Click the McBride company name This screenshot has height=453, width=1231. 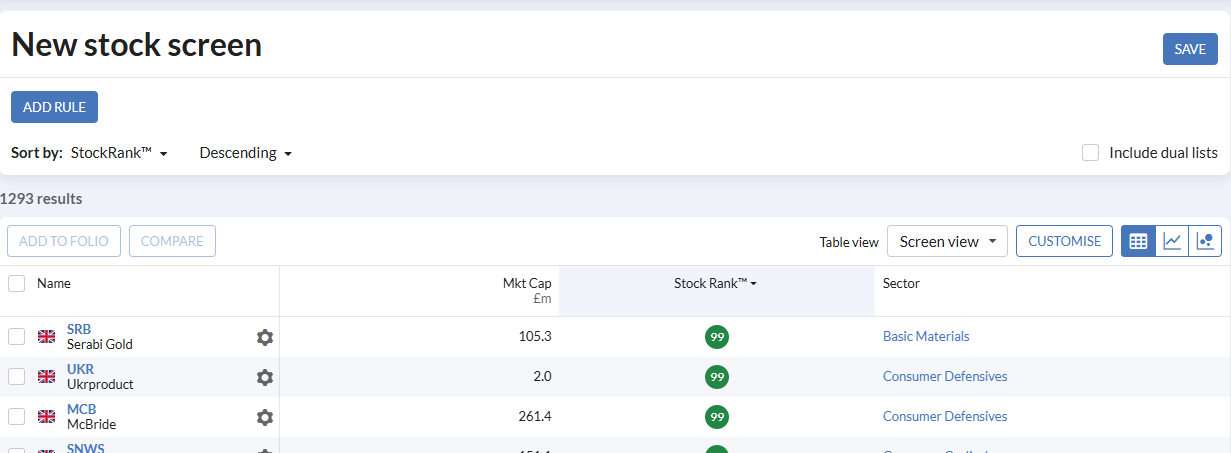(x=91, y=425)
